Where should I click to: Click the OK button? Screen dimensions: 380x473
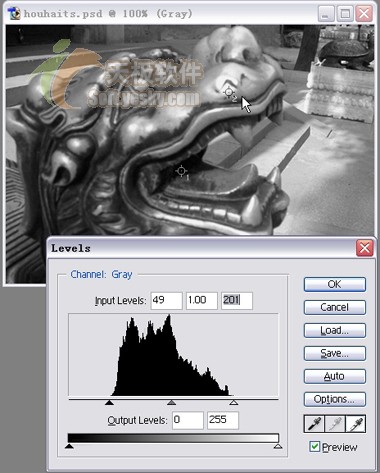[335, 284]
